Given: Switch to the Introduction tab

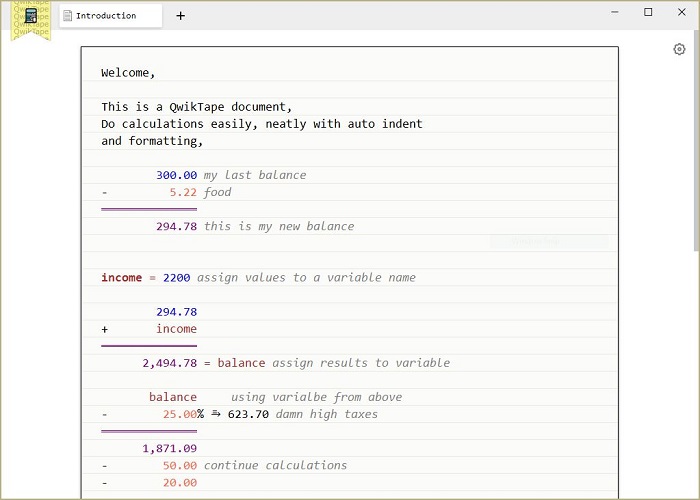Looking at the screenshot, I should point(111,16).
